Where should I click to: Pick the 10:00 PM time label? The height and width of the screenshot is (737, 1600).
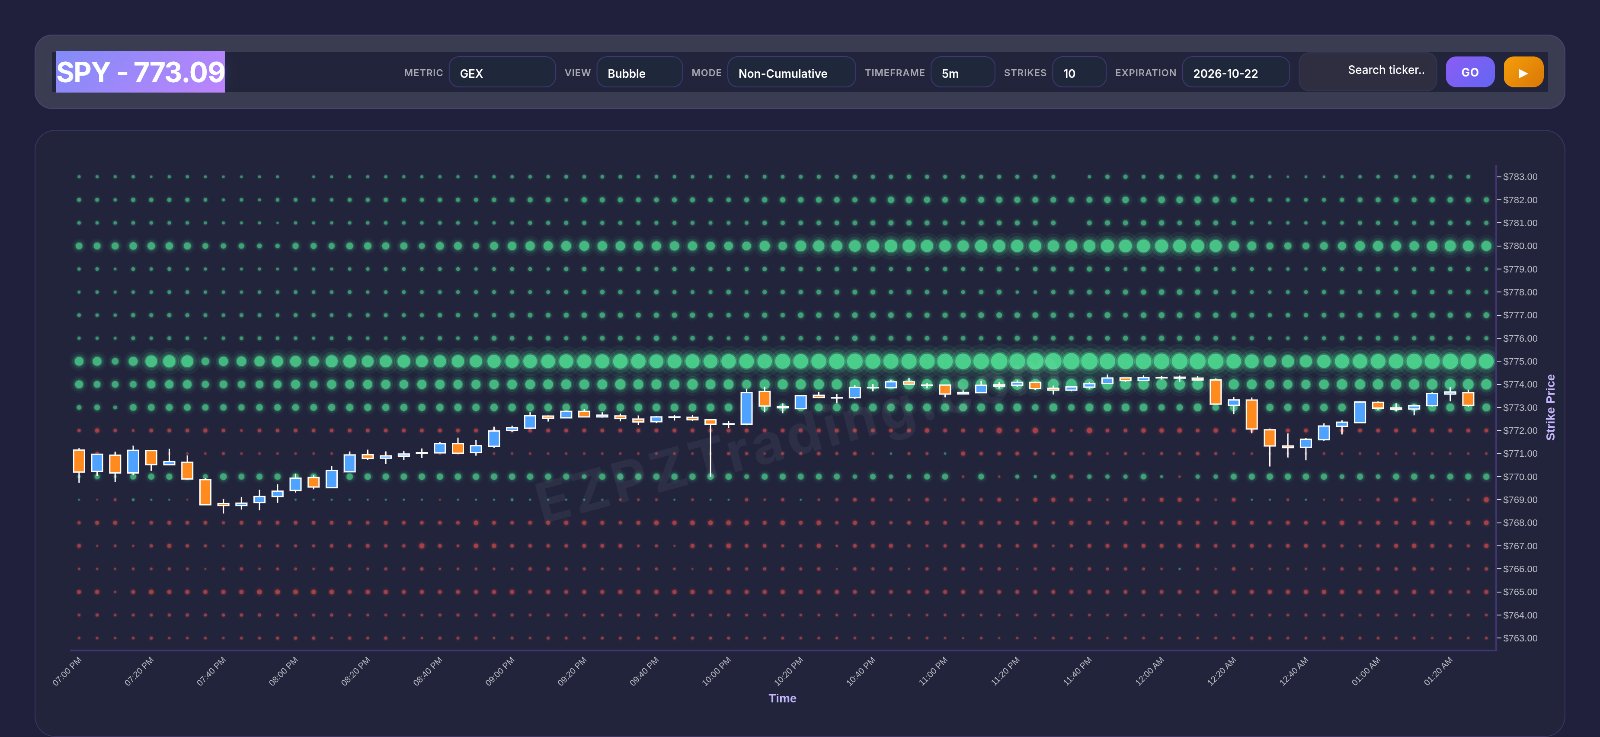pos(717,671)
